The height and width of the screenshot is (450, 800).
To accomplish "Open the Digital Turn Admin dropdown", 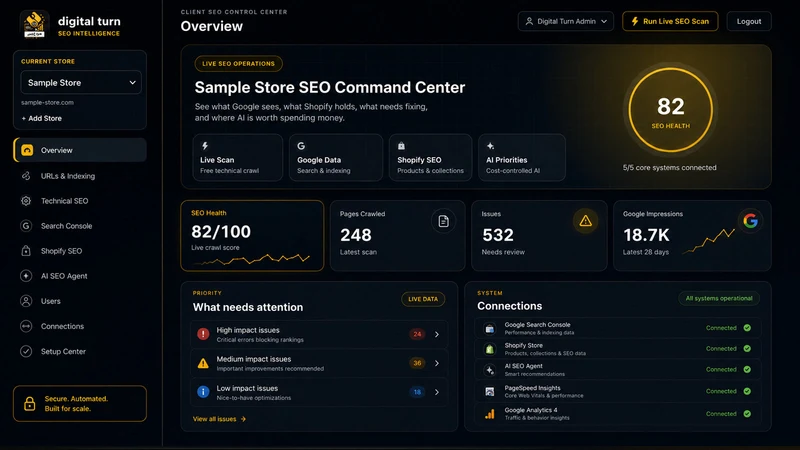I will [x=566, y=21].
